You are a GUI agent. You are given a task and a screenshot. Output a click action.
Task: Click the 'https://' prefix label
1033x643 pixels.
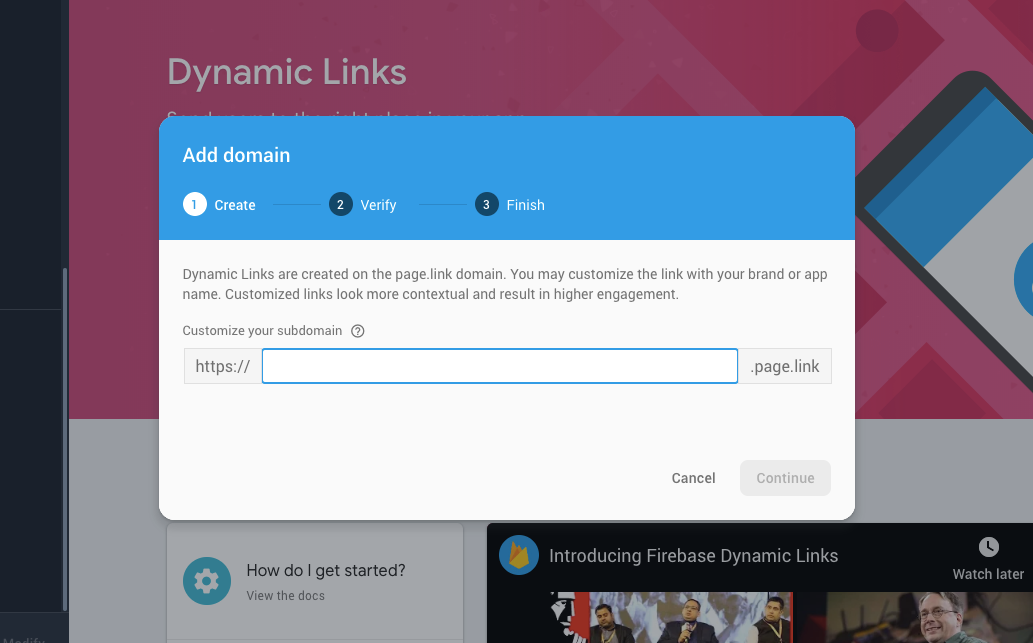pos(223,366)
